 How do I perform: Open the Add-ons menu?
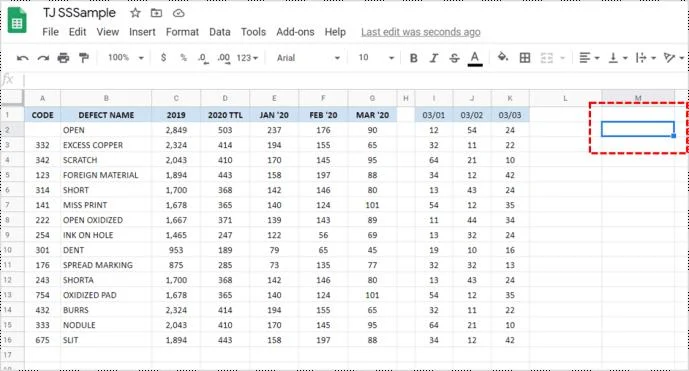[295, 32]
